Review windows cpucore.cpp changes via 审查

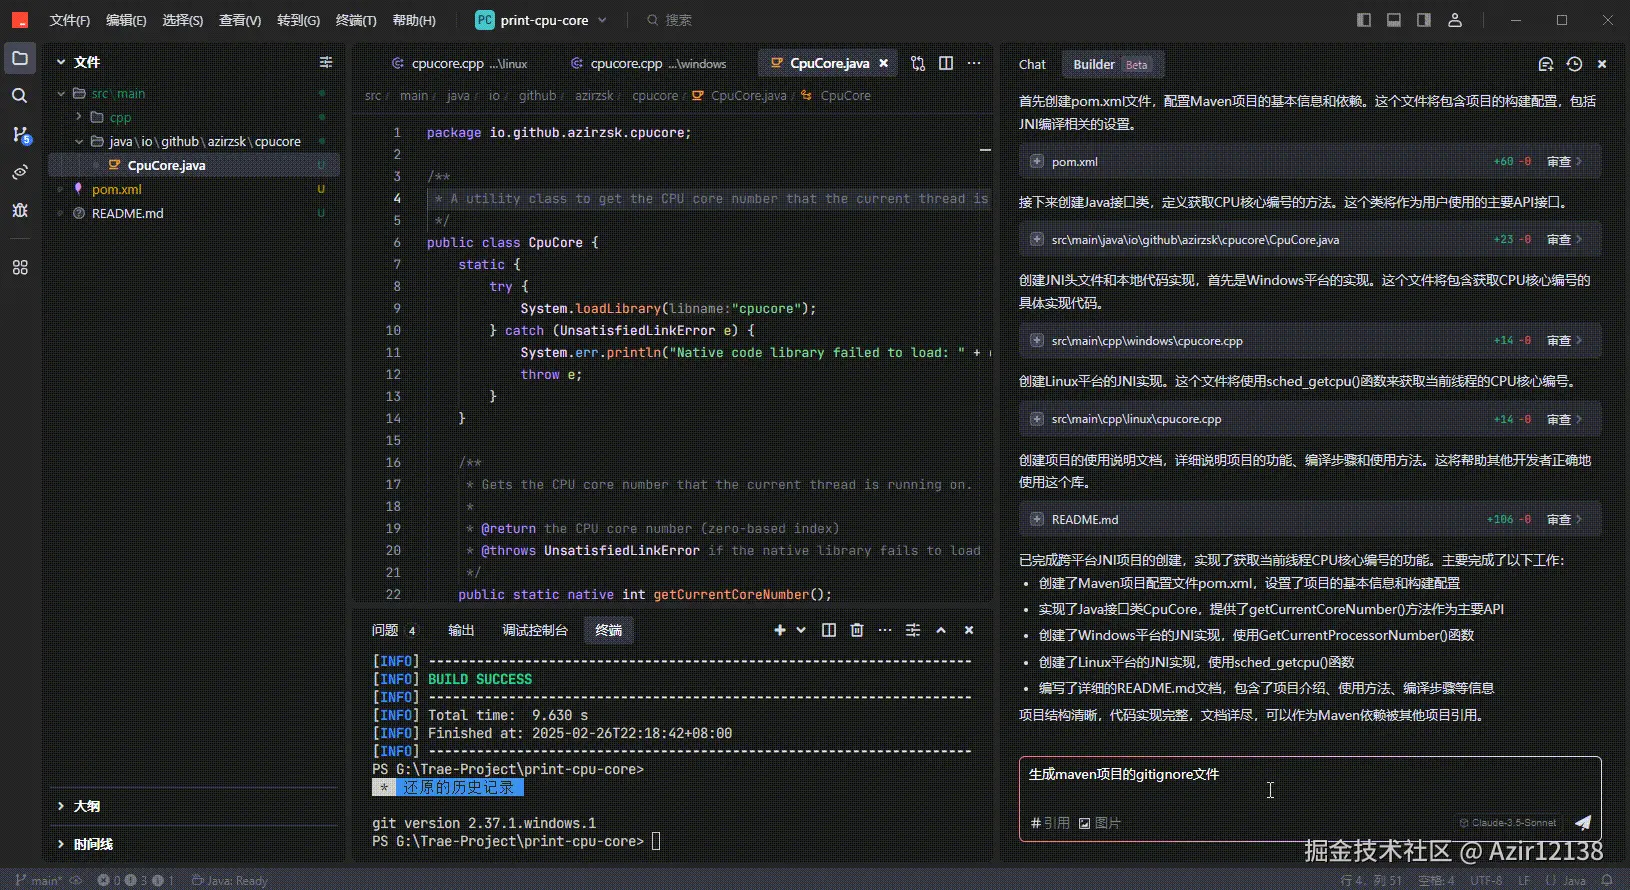coord(1564,340)
